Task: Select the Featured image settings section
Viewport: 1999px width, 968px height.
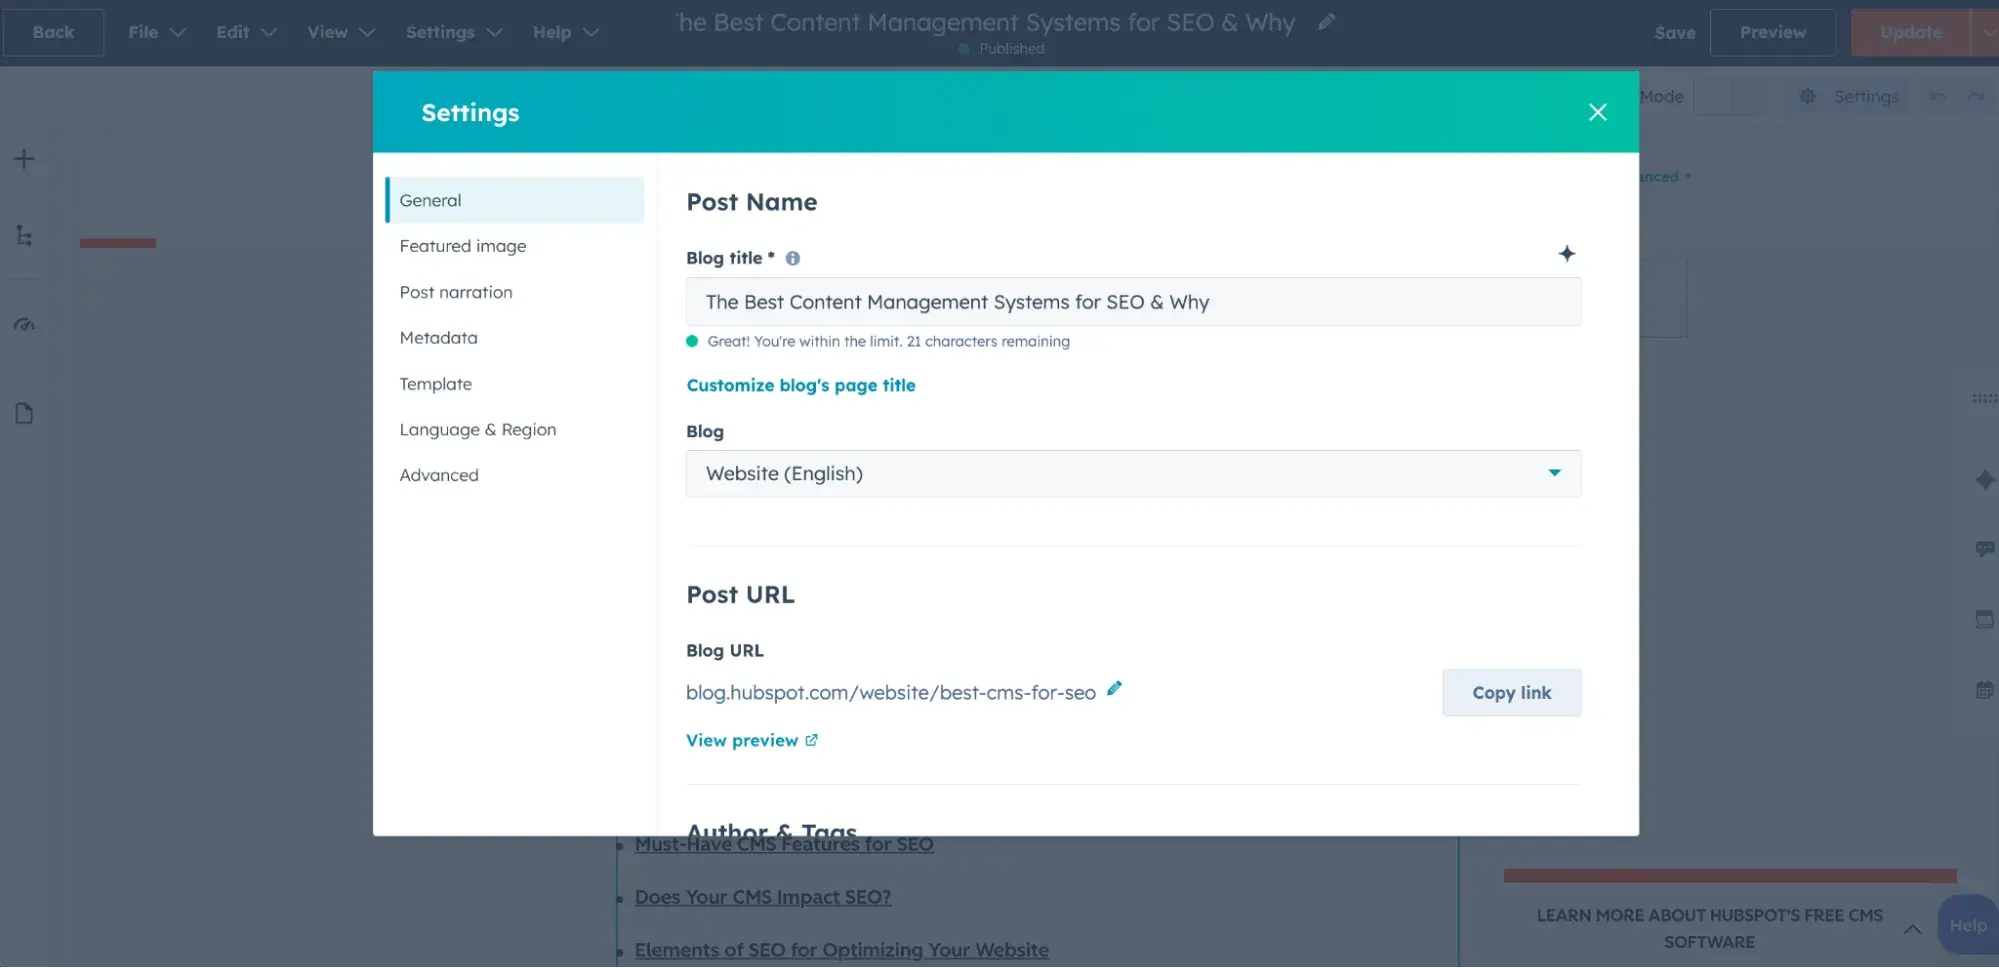Action: point(462,246)
